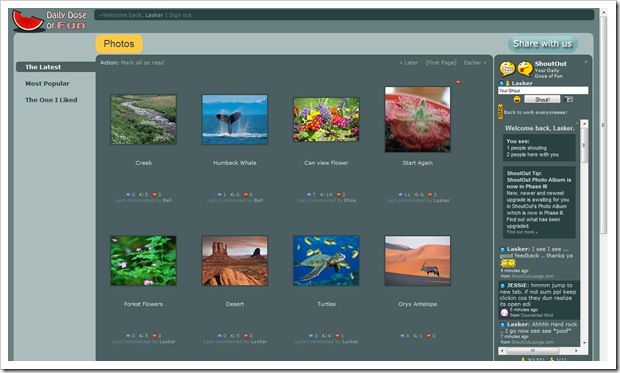
Task: Click the Share with us button
Action: click(542, 44)
